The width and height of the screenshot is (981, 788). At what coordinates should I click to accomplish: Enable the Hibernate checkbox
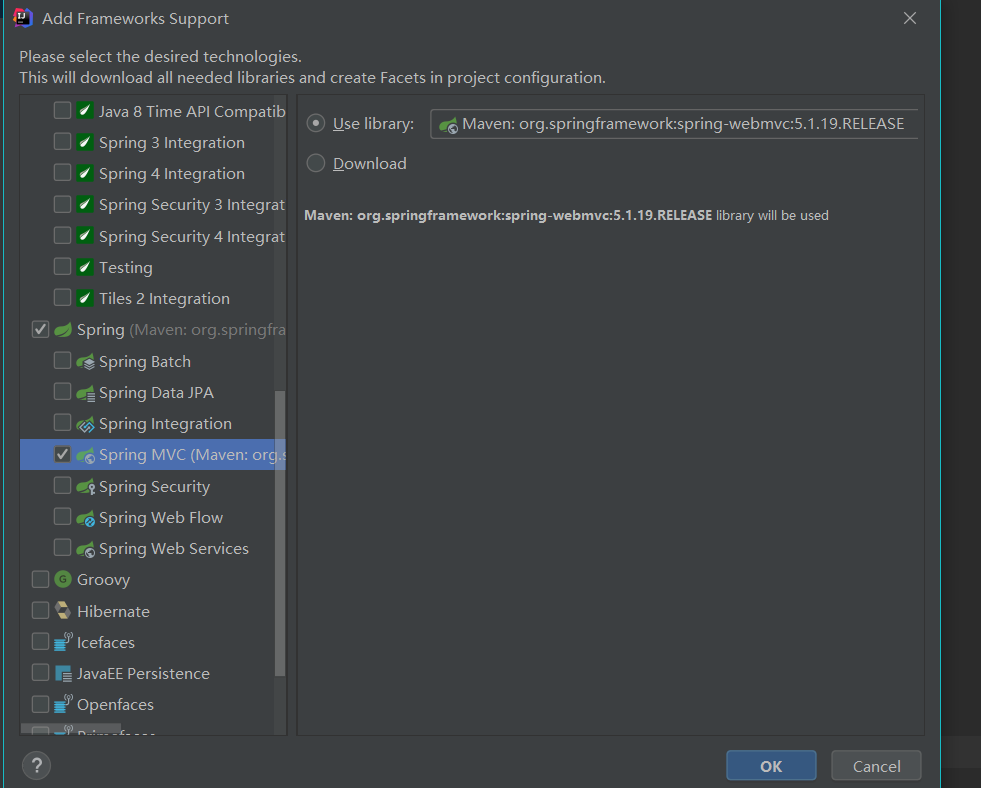point(40,610)
